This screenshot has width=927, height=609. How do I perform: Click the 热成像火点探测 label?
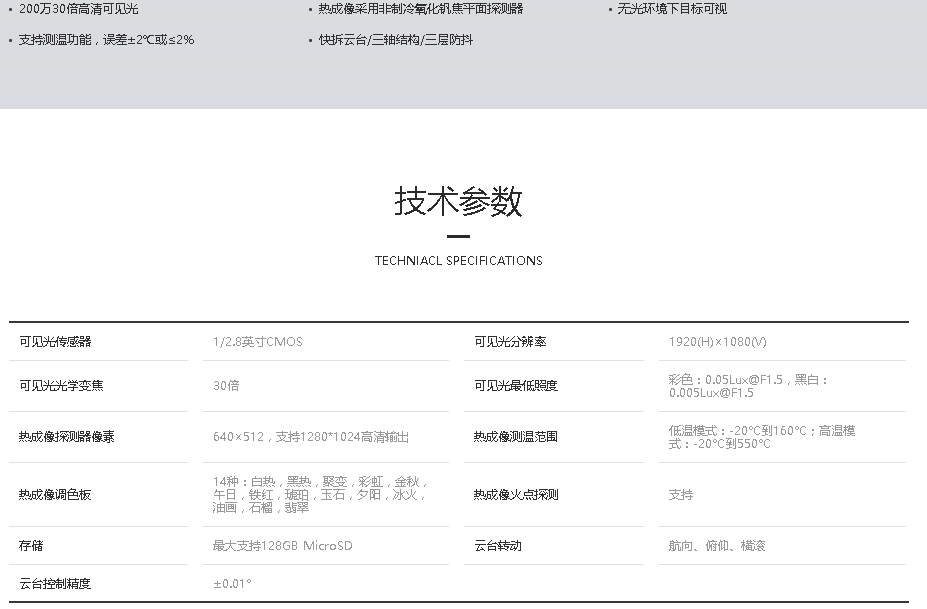516,495
